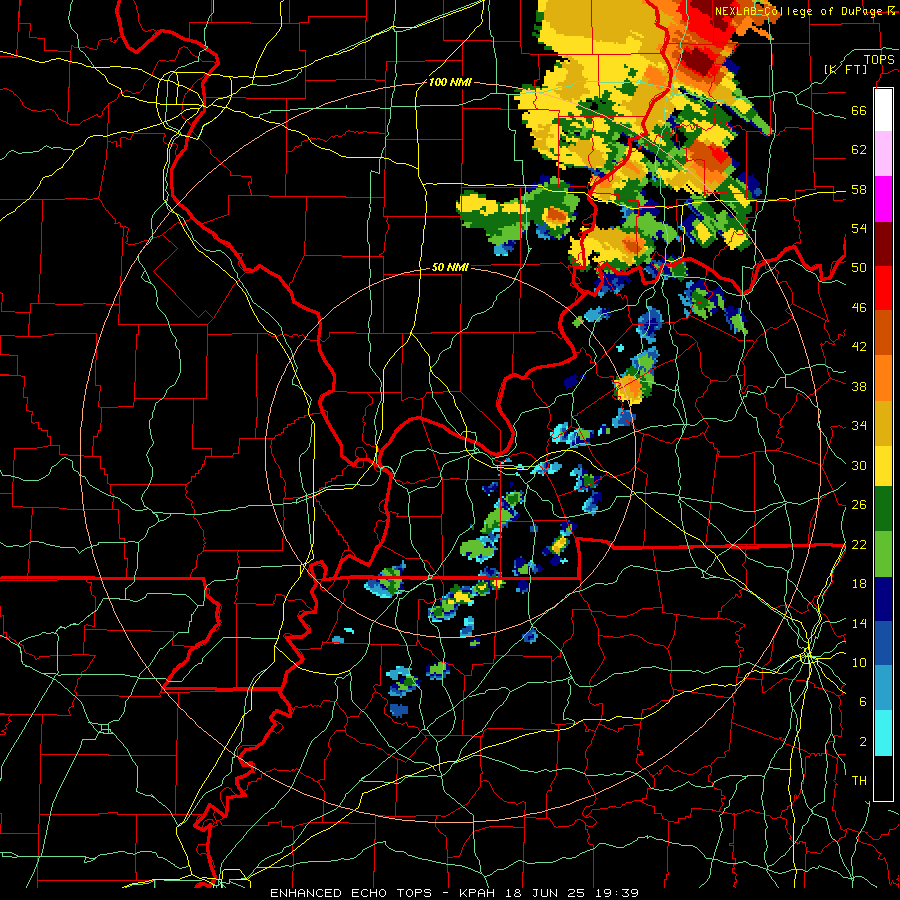Pick the cyan legend swatch
The image size is (900, 900).
883,732
